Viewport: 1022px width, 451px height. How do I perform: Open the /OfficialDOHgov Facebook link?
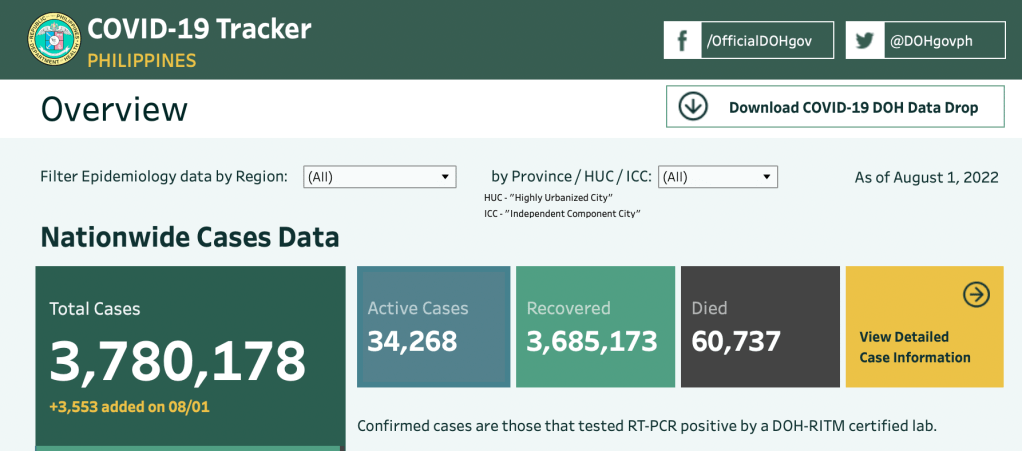coord(757,41)
